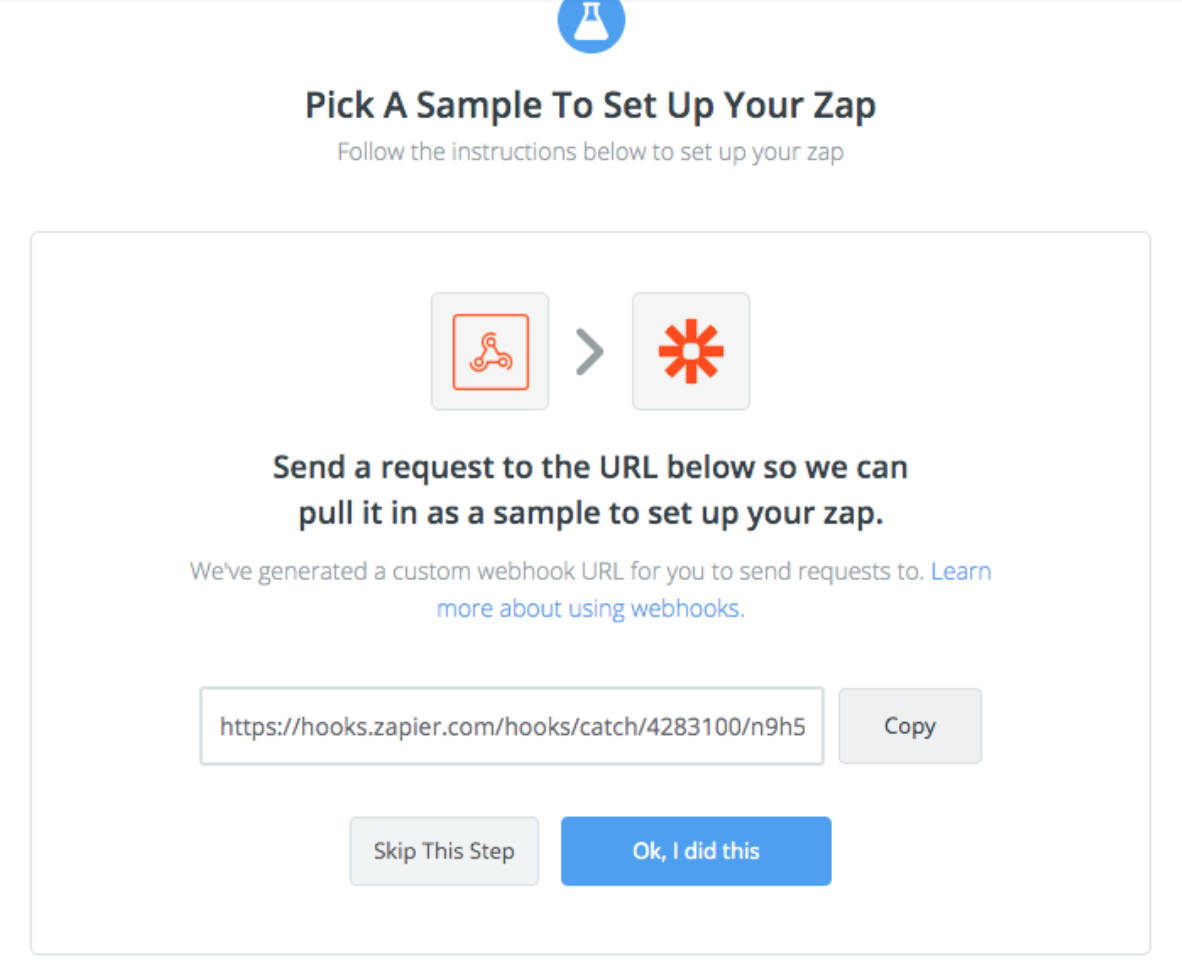Click the Zapier orange asterisk logo
Viewport: 1182px width, 978px height.
click(x=691, y=351)
